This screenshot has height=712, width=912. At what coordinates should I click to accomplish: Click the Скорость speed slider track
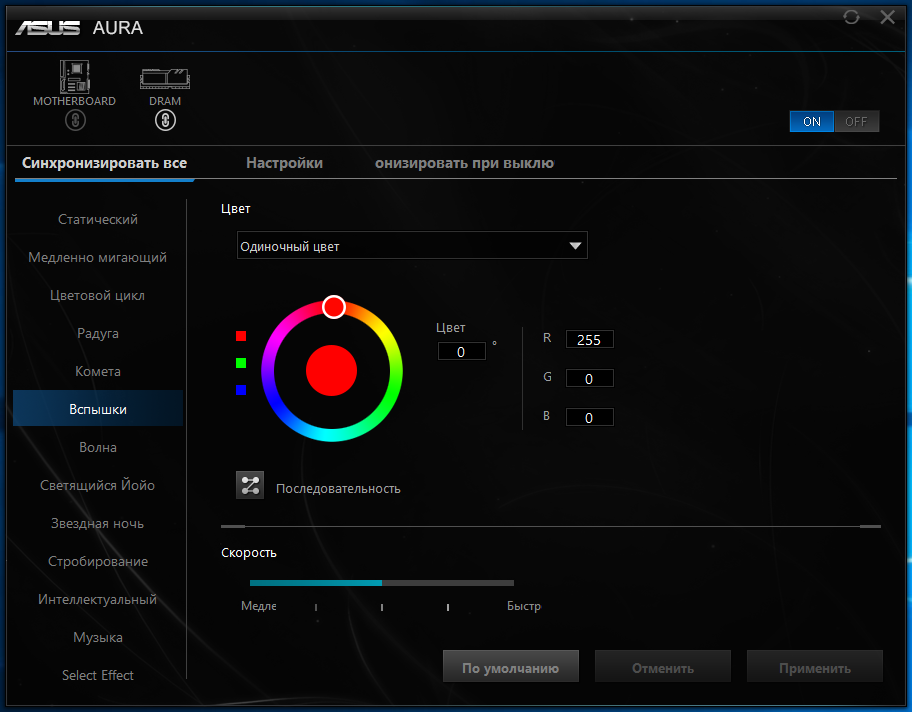(x=382, y=582)
